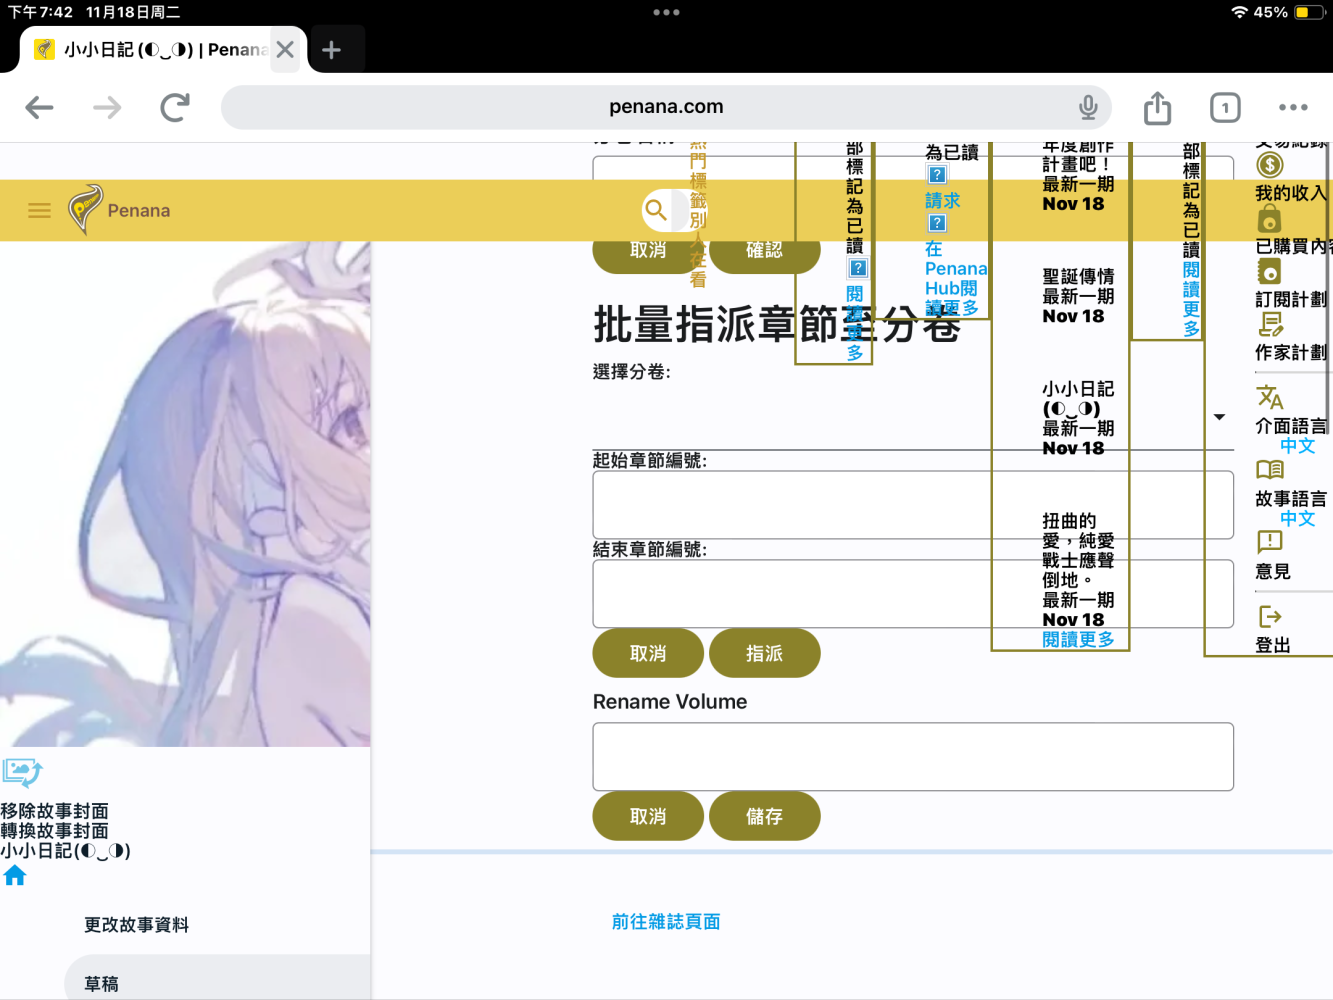This screenshot has width=1333, height=1000.
Task: Click the 登出 logout arrow icon
Action: [x=1270, y=616]
